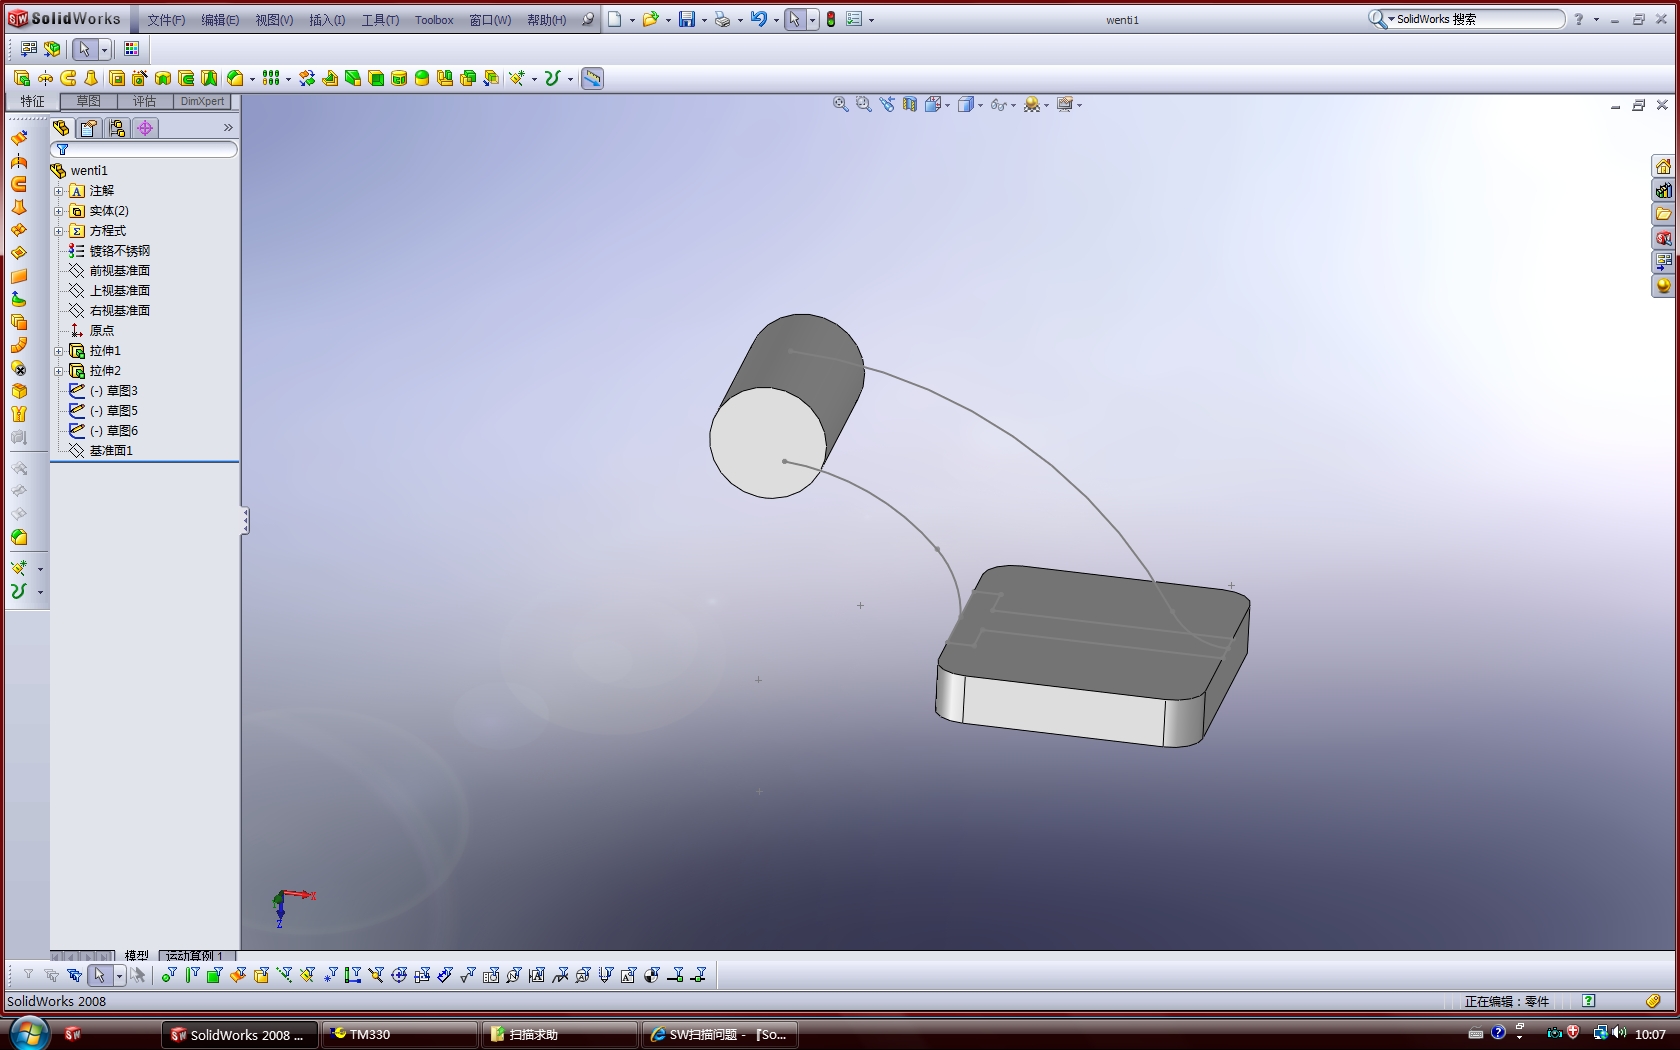Open the FeatureManager design tree tab
The width and height of the screenshot is (1680, 1050).
(x=61, y=128)
